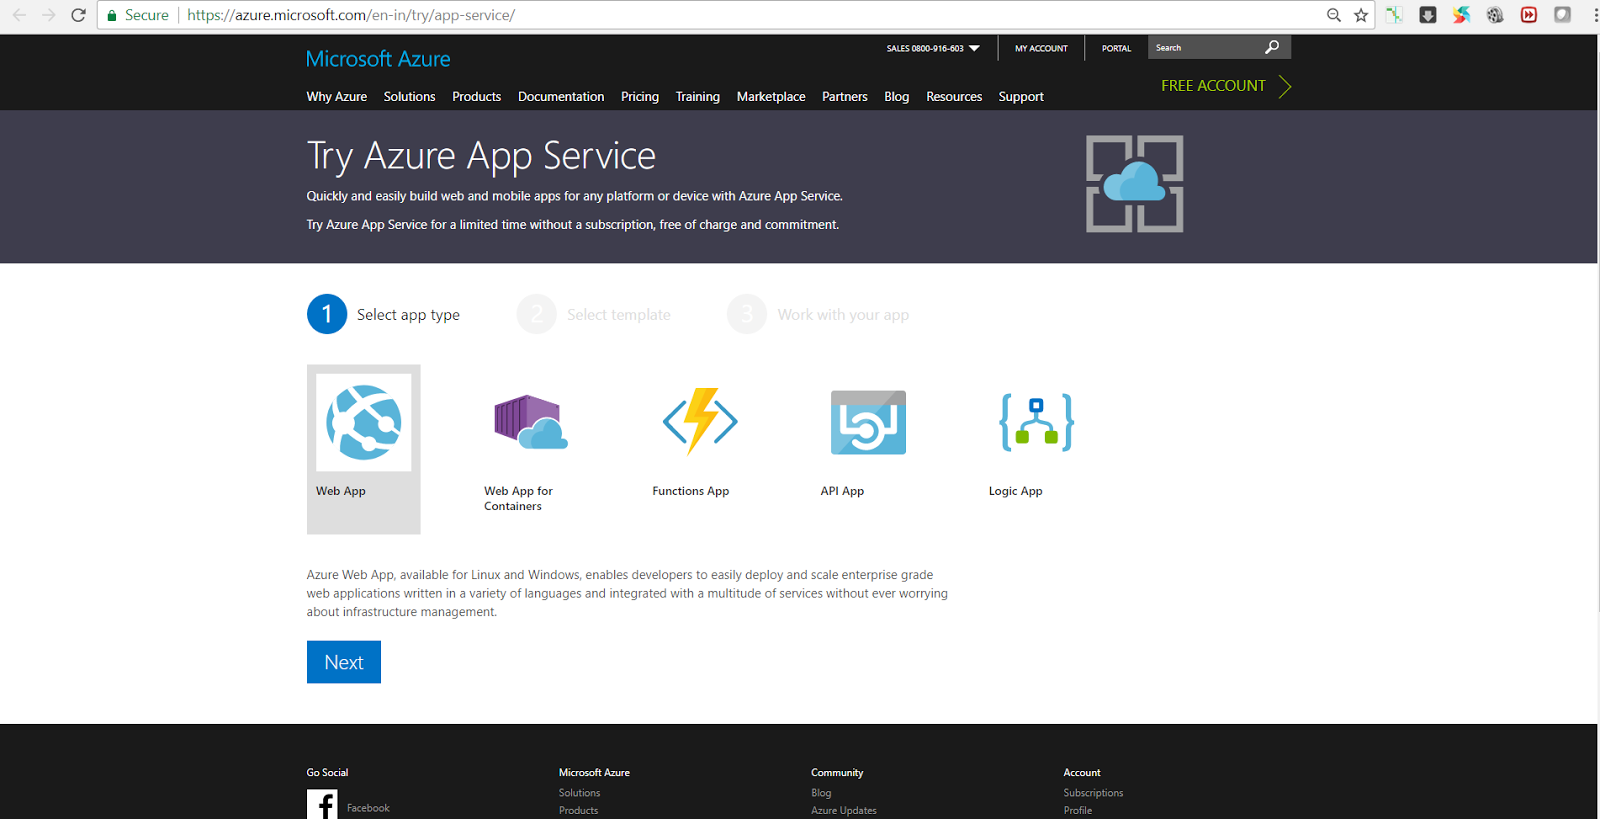Open the first green browser extension icon
Screen dimensions: 1600x819
pyautogui.click(x=1394, y=15)
